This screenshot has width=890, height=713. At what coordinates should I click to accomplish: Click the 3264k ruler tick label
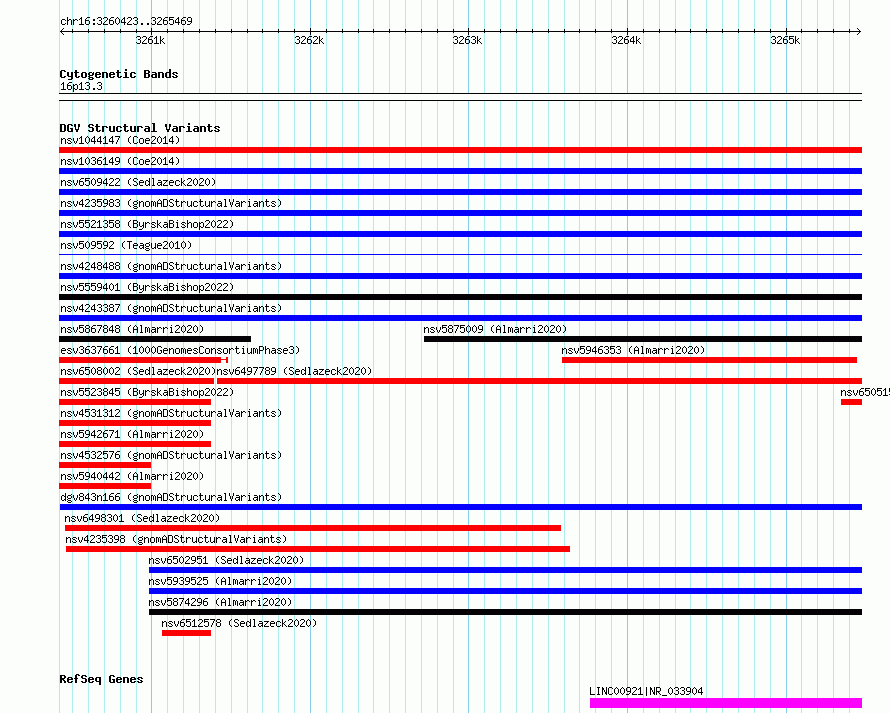[626, 40]
